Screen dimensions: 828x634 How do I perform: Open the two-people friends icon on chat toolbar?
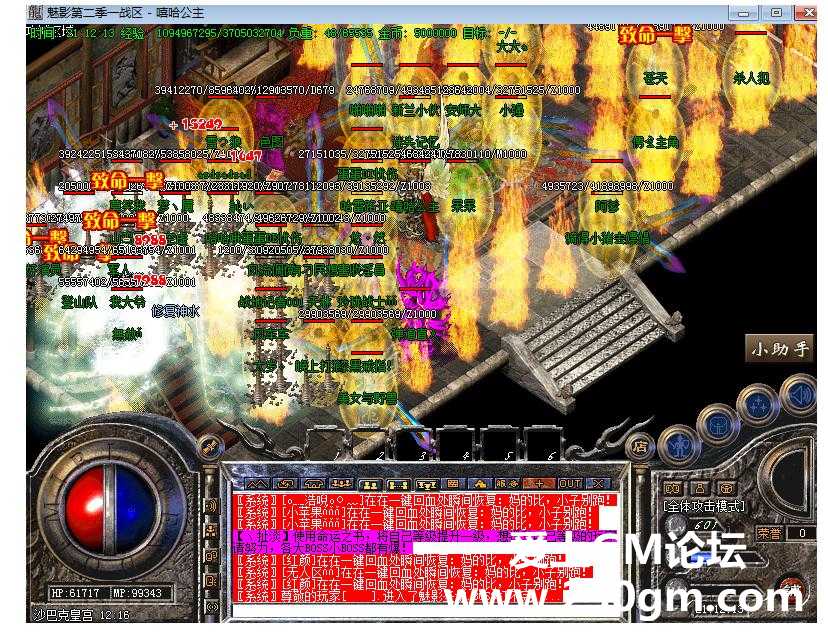(370, 484)
